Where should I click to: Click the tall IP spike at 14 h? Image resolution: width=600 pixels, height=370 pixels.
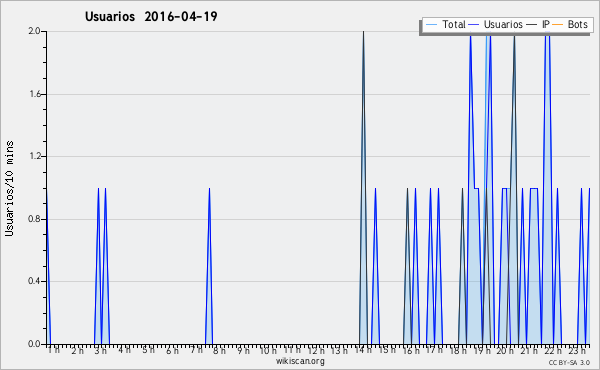(364, 187)
